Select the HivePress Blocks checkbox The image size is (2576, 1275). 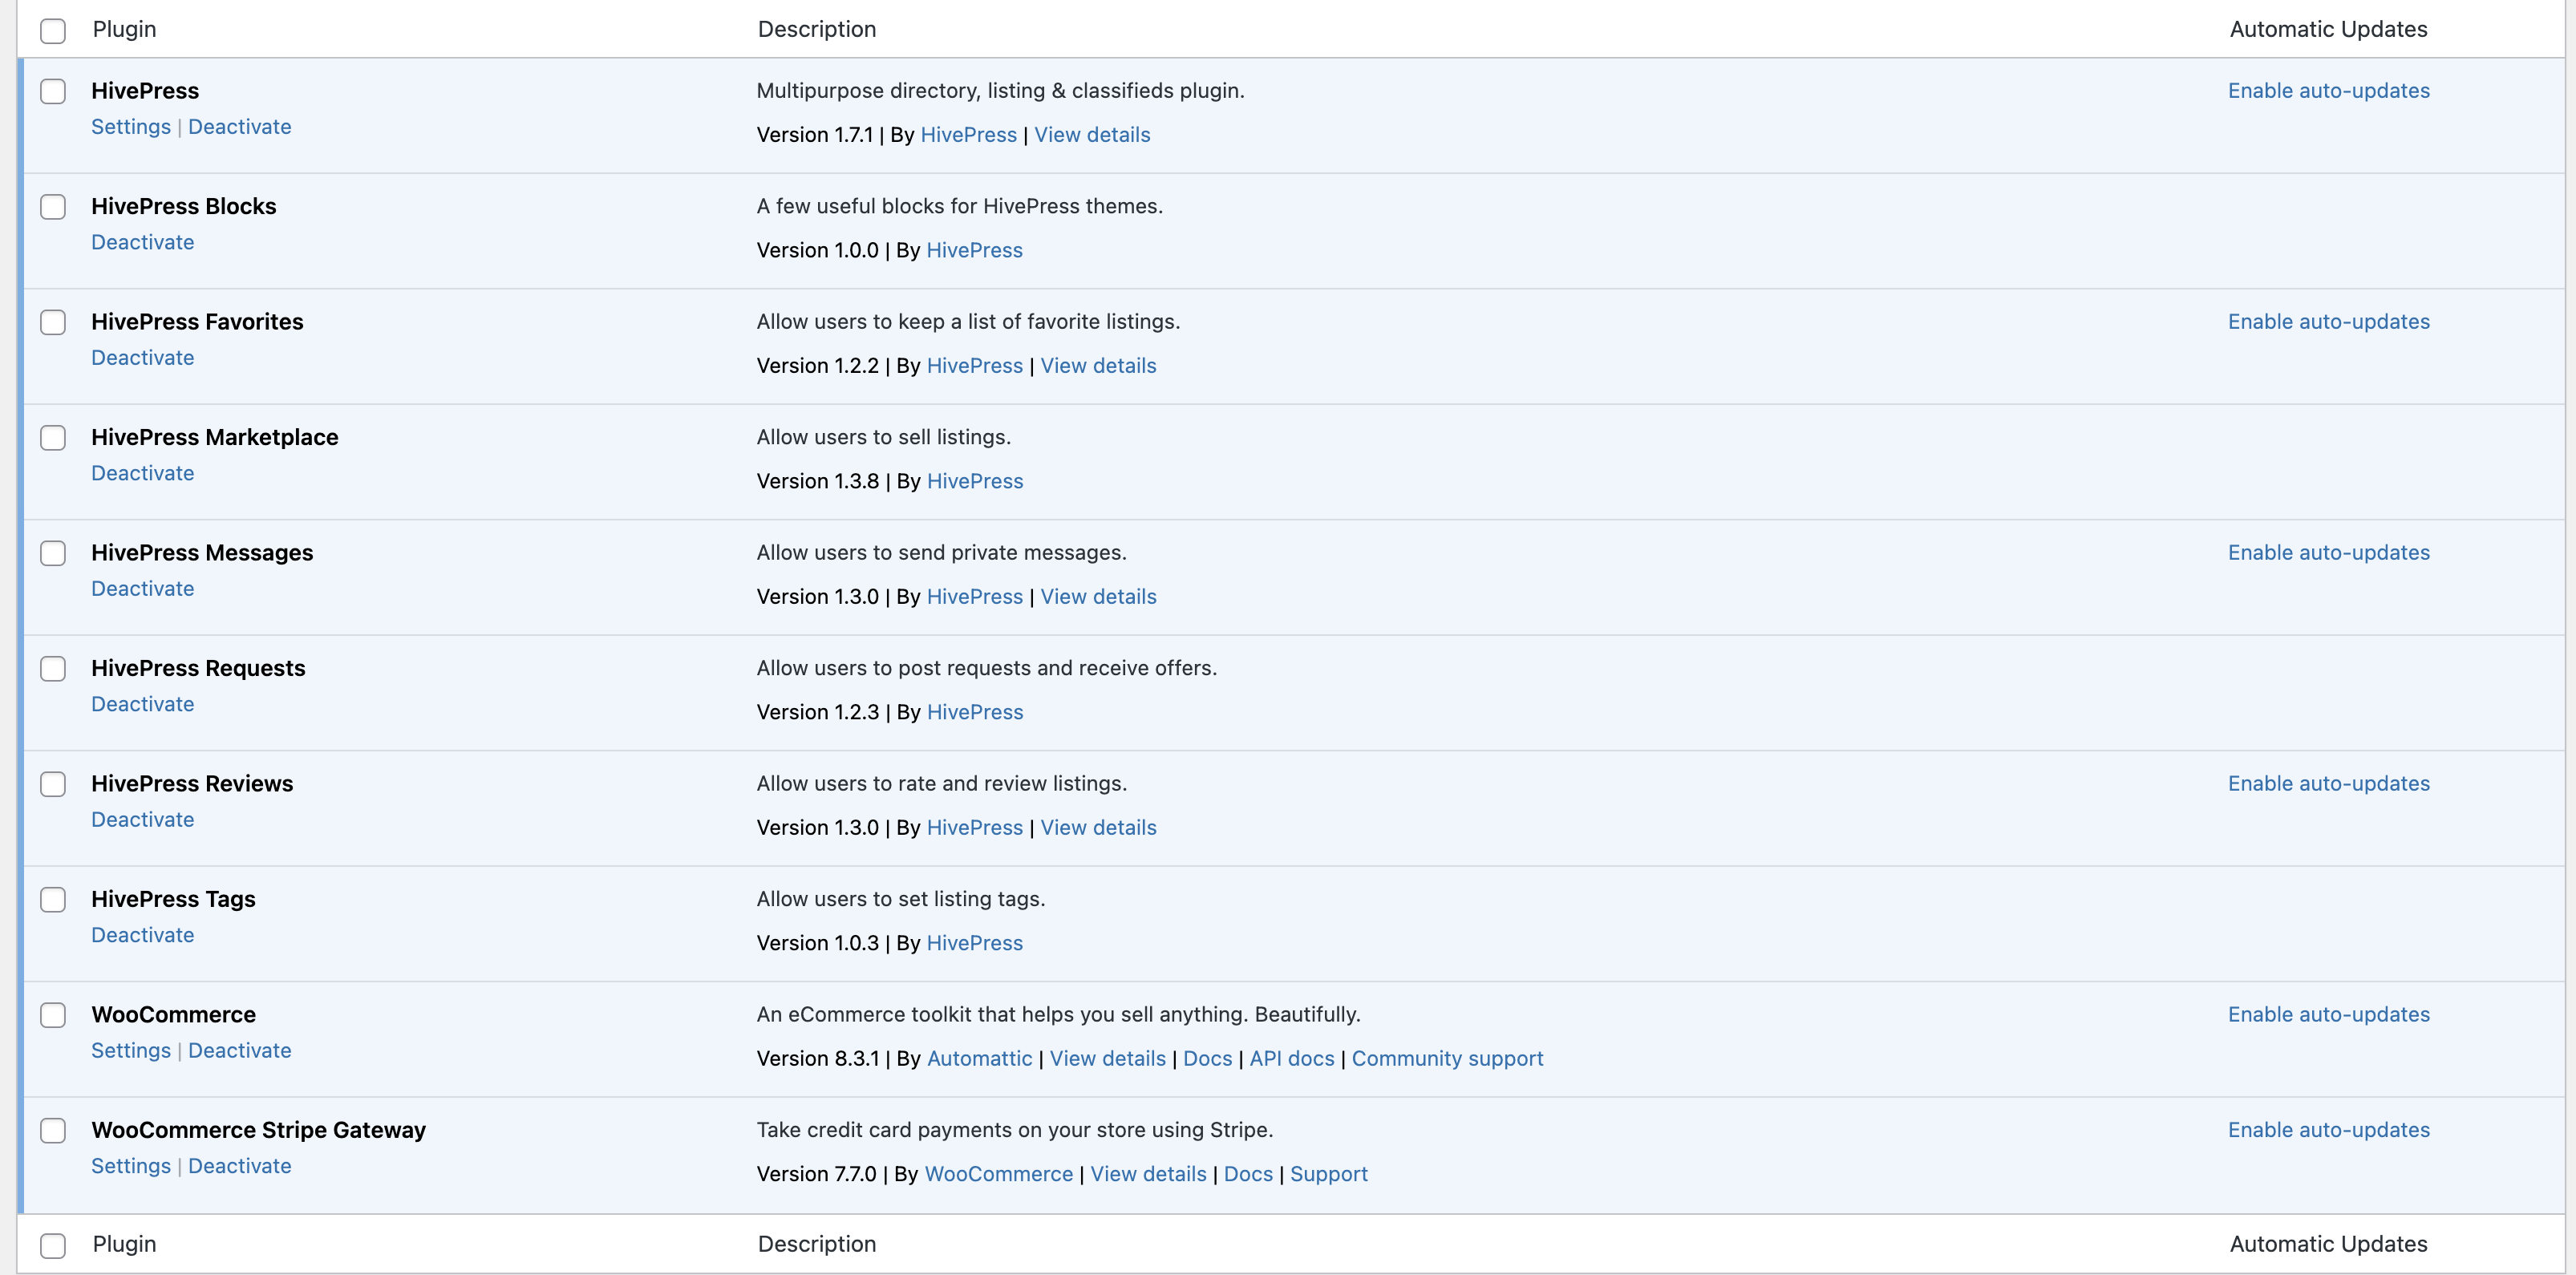53,207
